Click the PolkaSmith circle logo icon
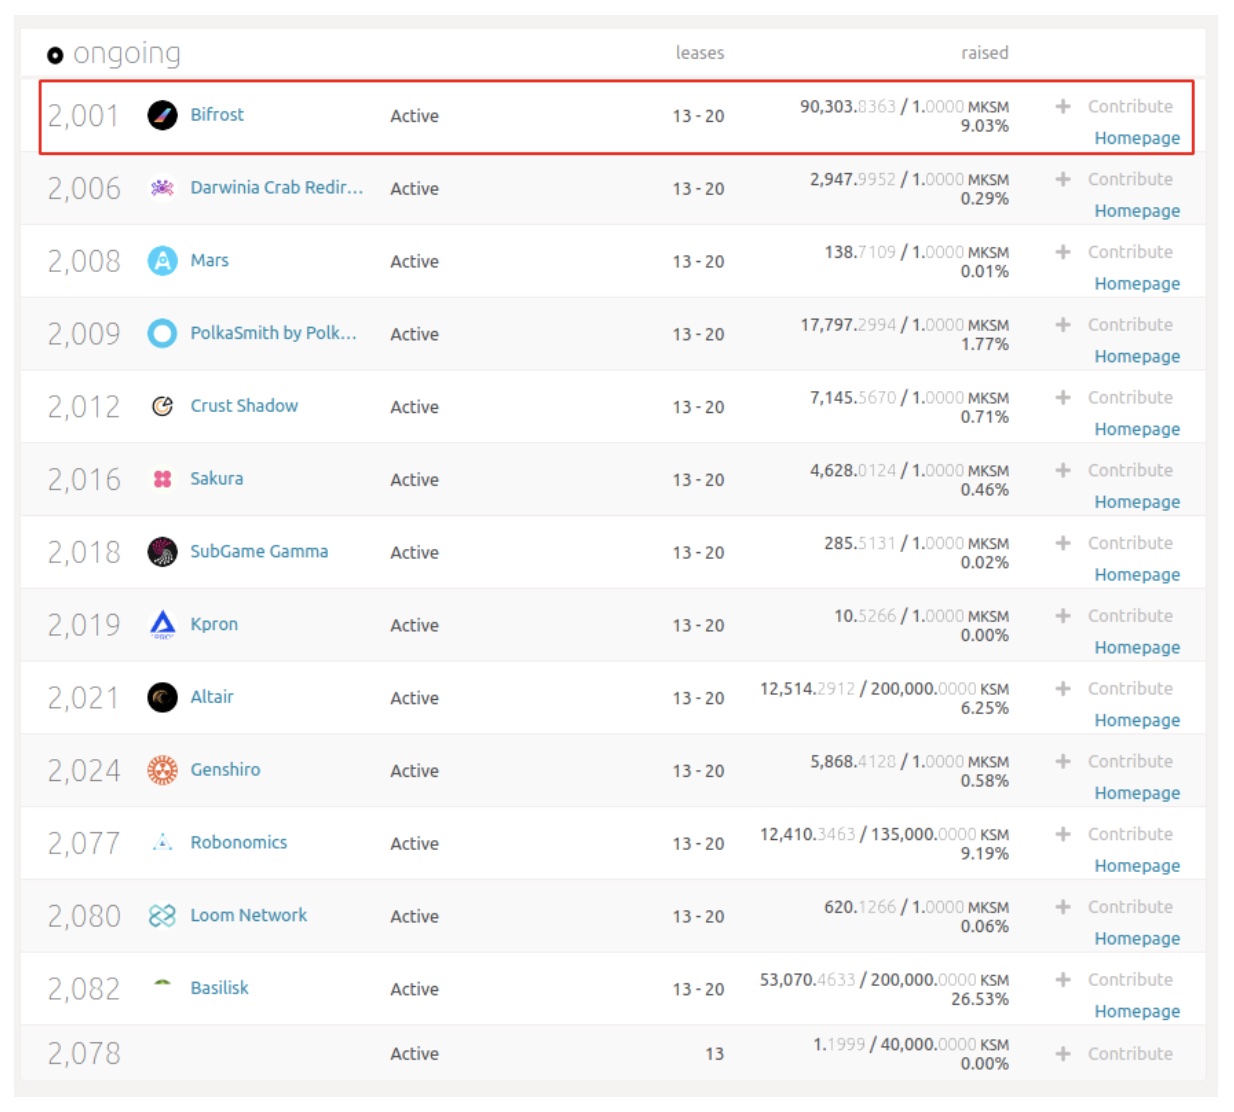This screenshot has height=1112, width=1234. click(162, 333)
